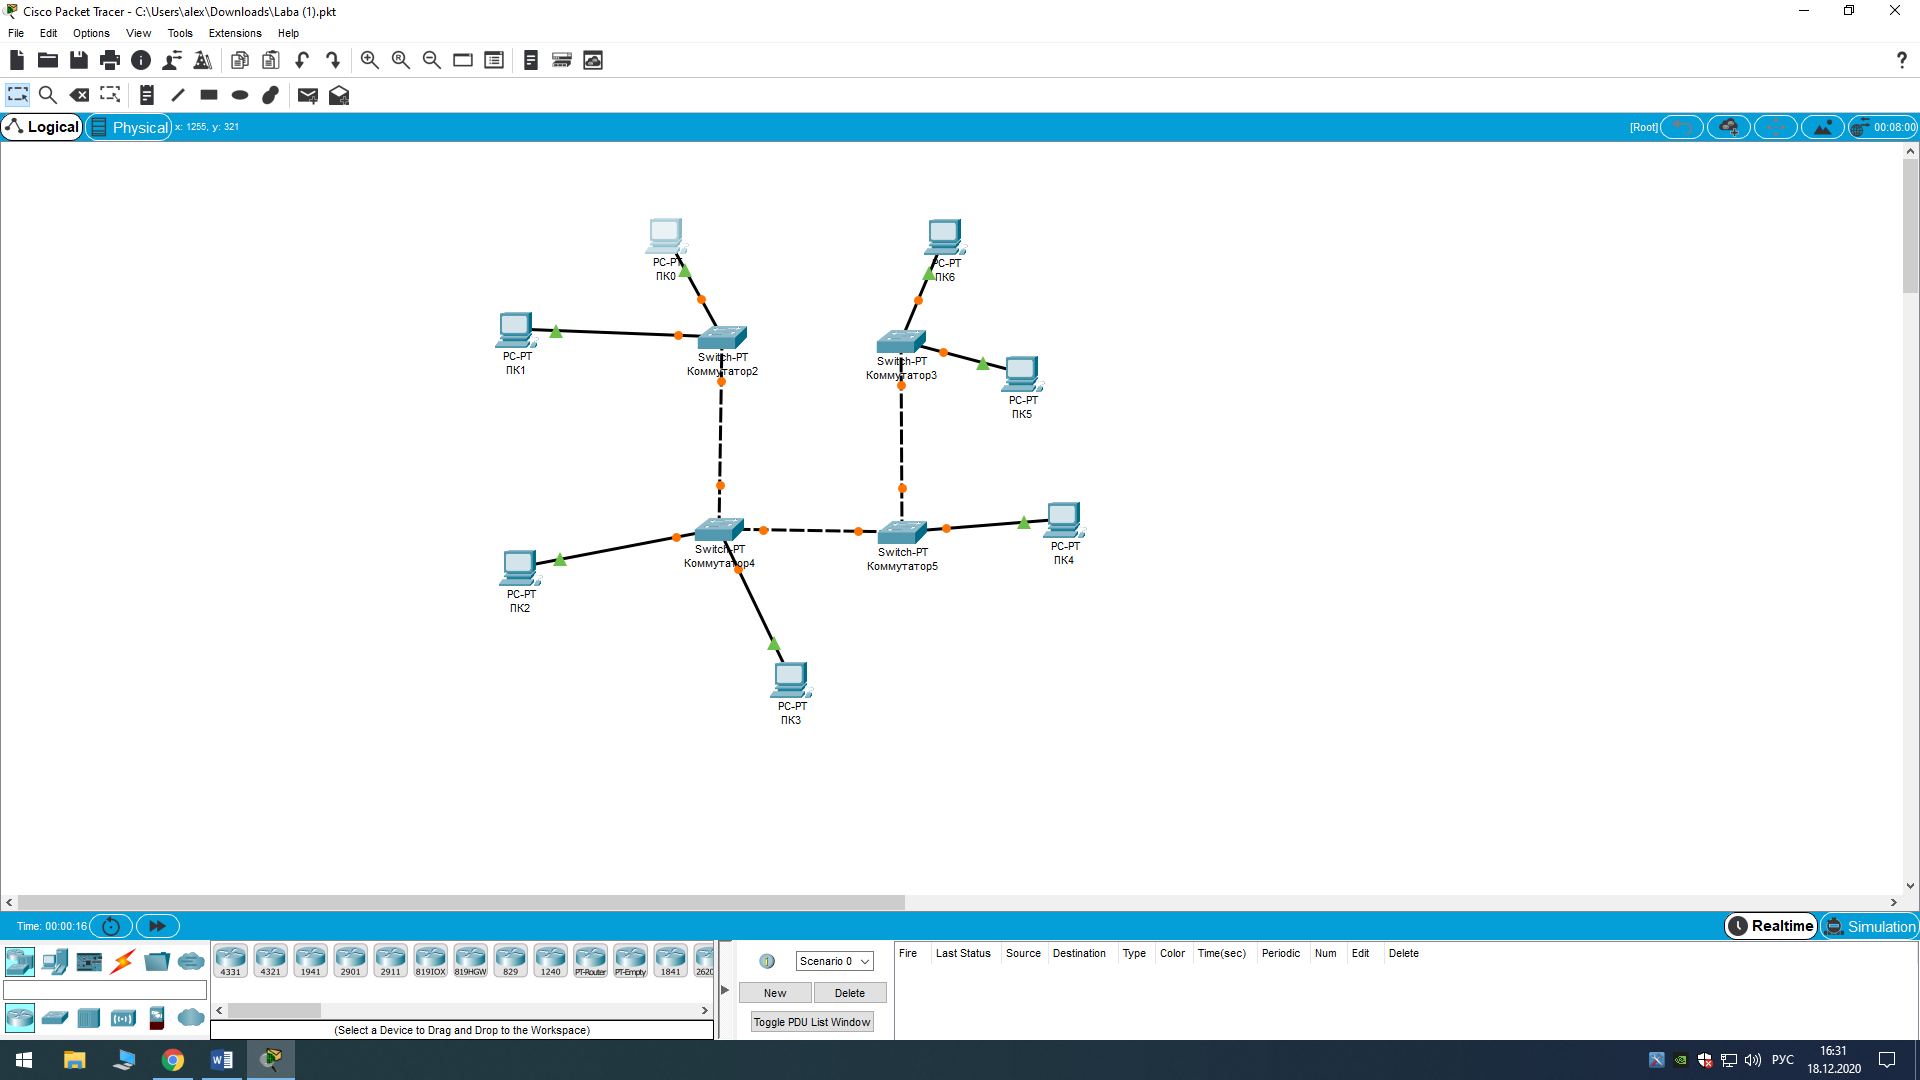Click the Select tool icon in toolbar
Image resolution: width=1920 pixels, height=1080 pixels.
click(18, 95)
